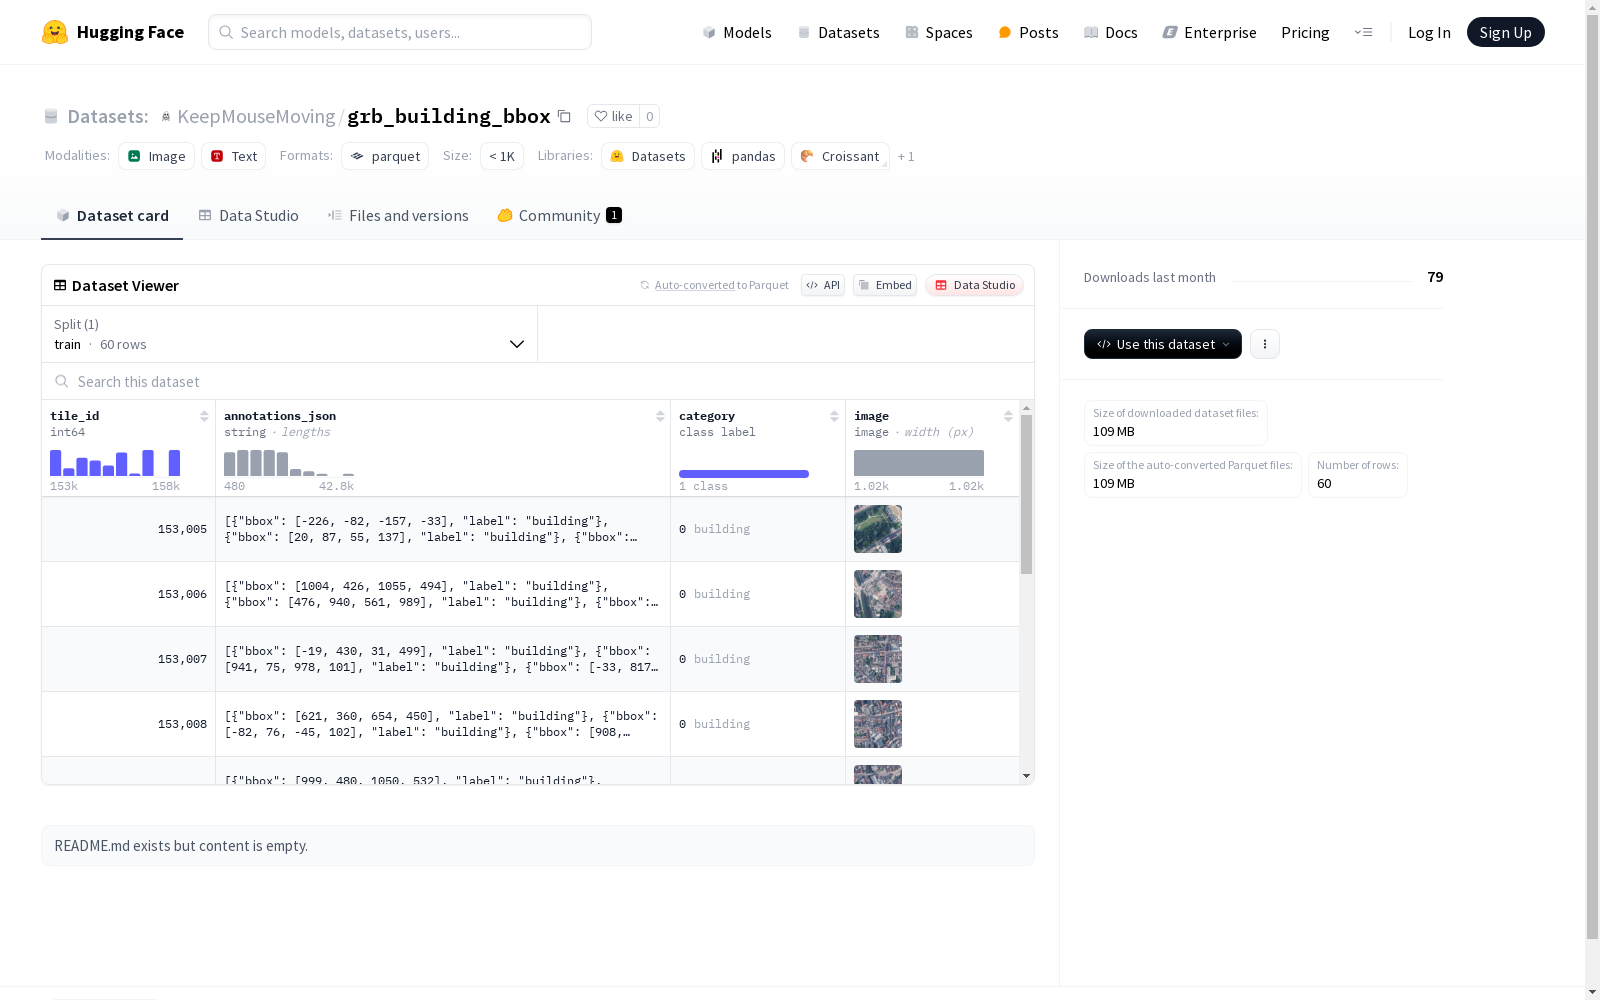Expand the +1 more libraries tag

[x=906, y=156]
